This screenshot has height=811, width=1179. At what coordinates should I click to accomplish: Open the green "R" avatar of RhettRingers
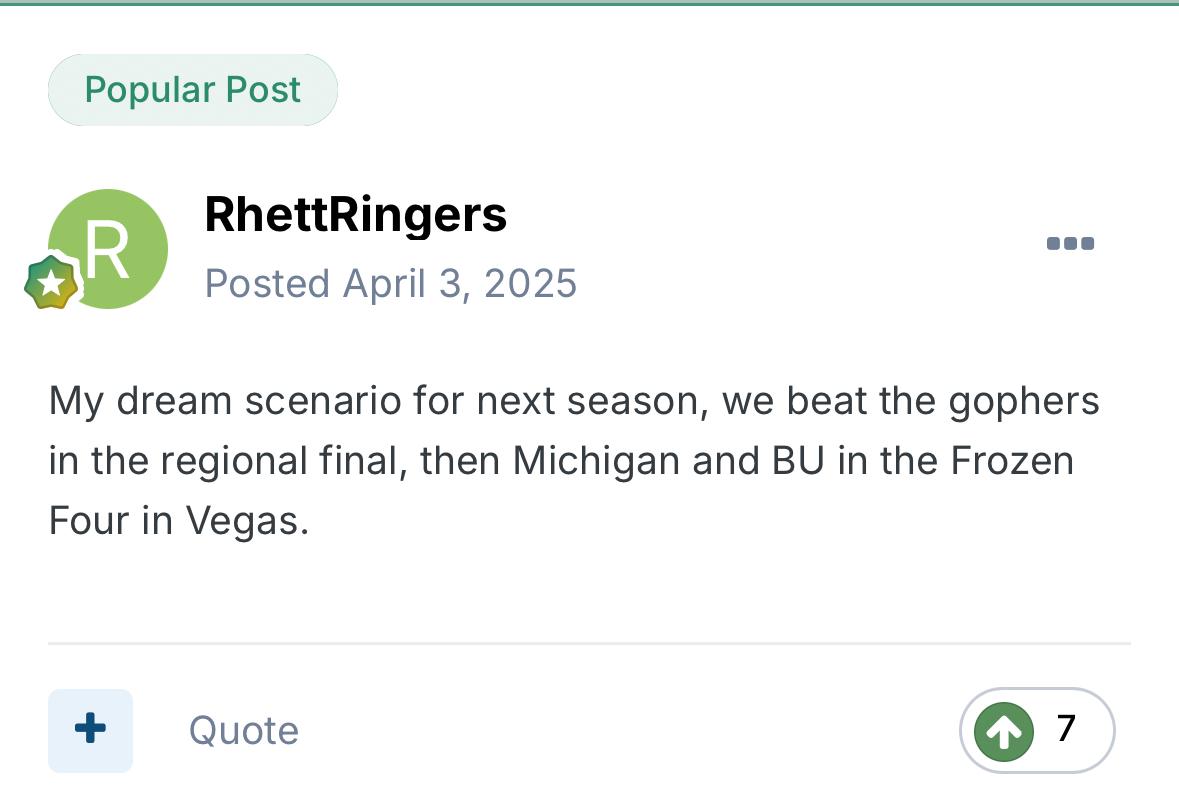point(109,248)
